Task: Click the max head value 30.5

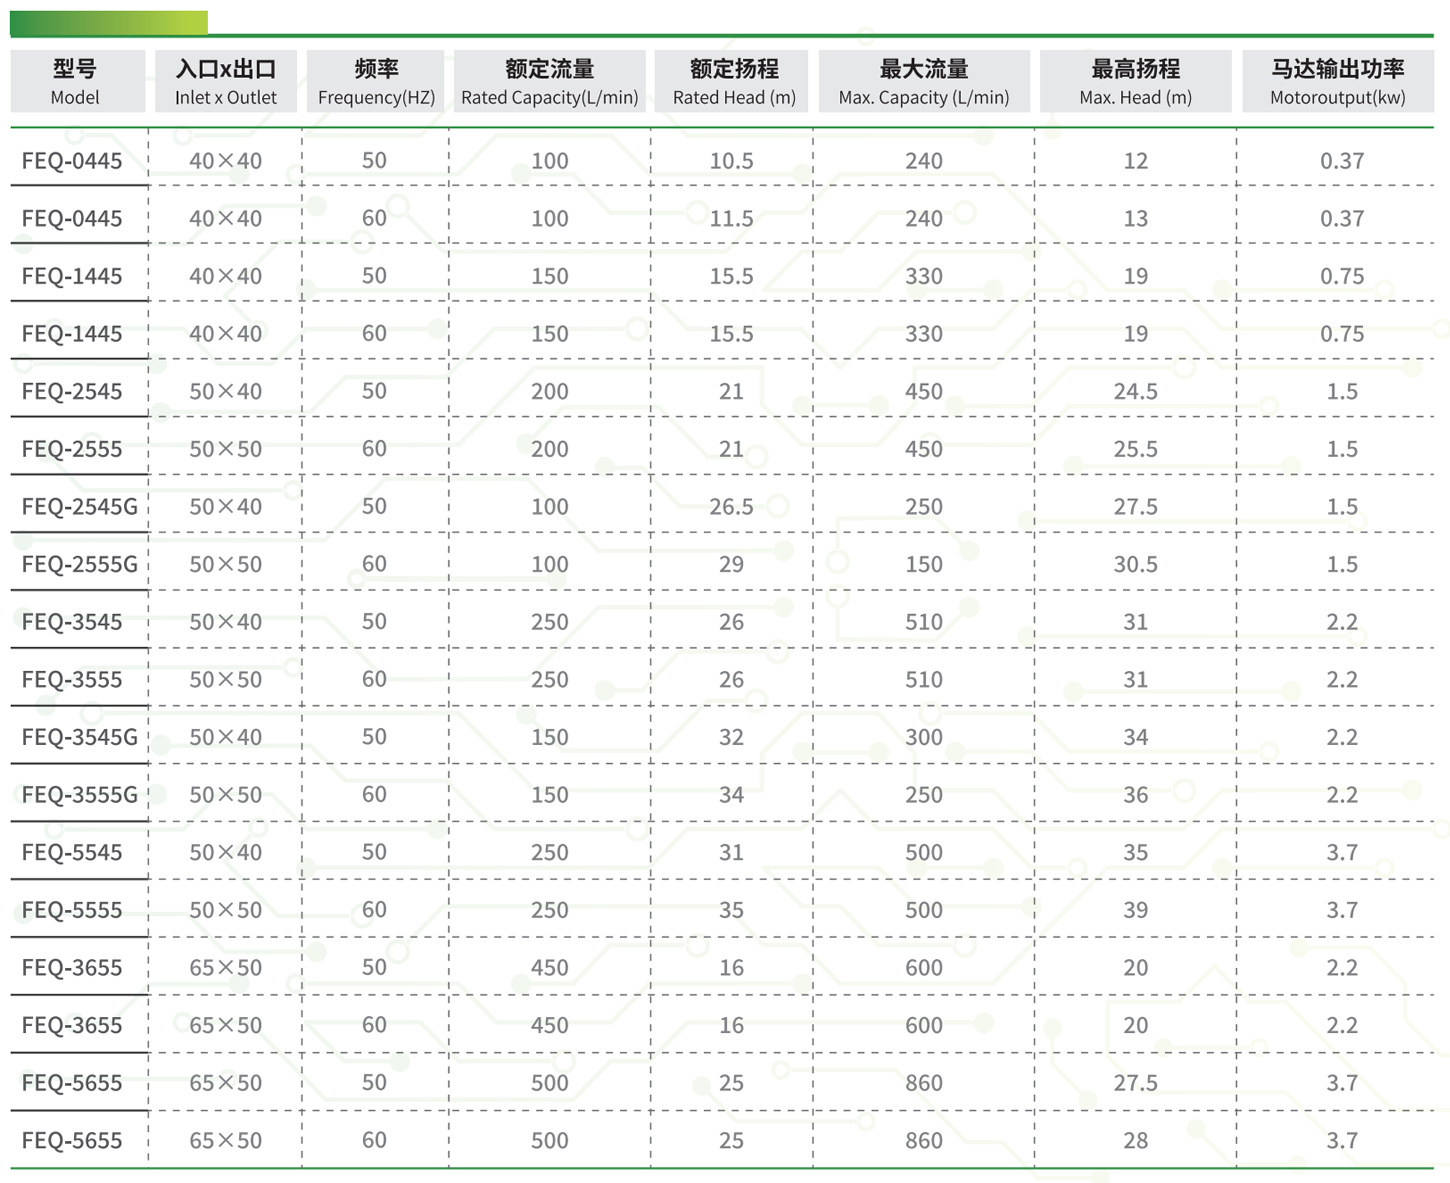Action: pyautogui.click(x=1136, y=564)
